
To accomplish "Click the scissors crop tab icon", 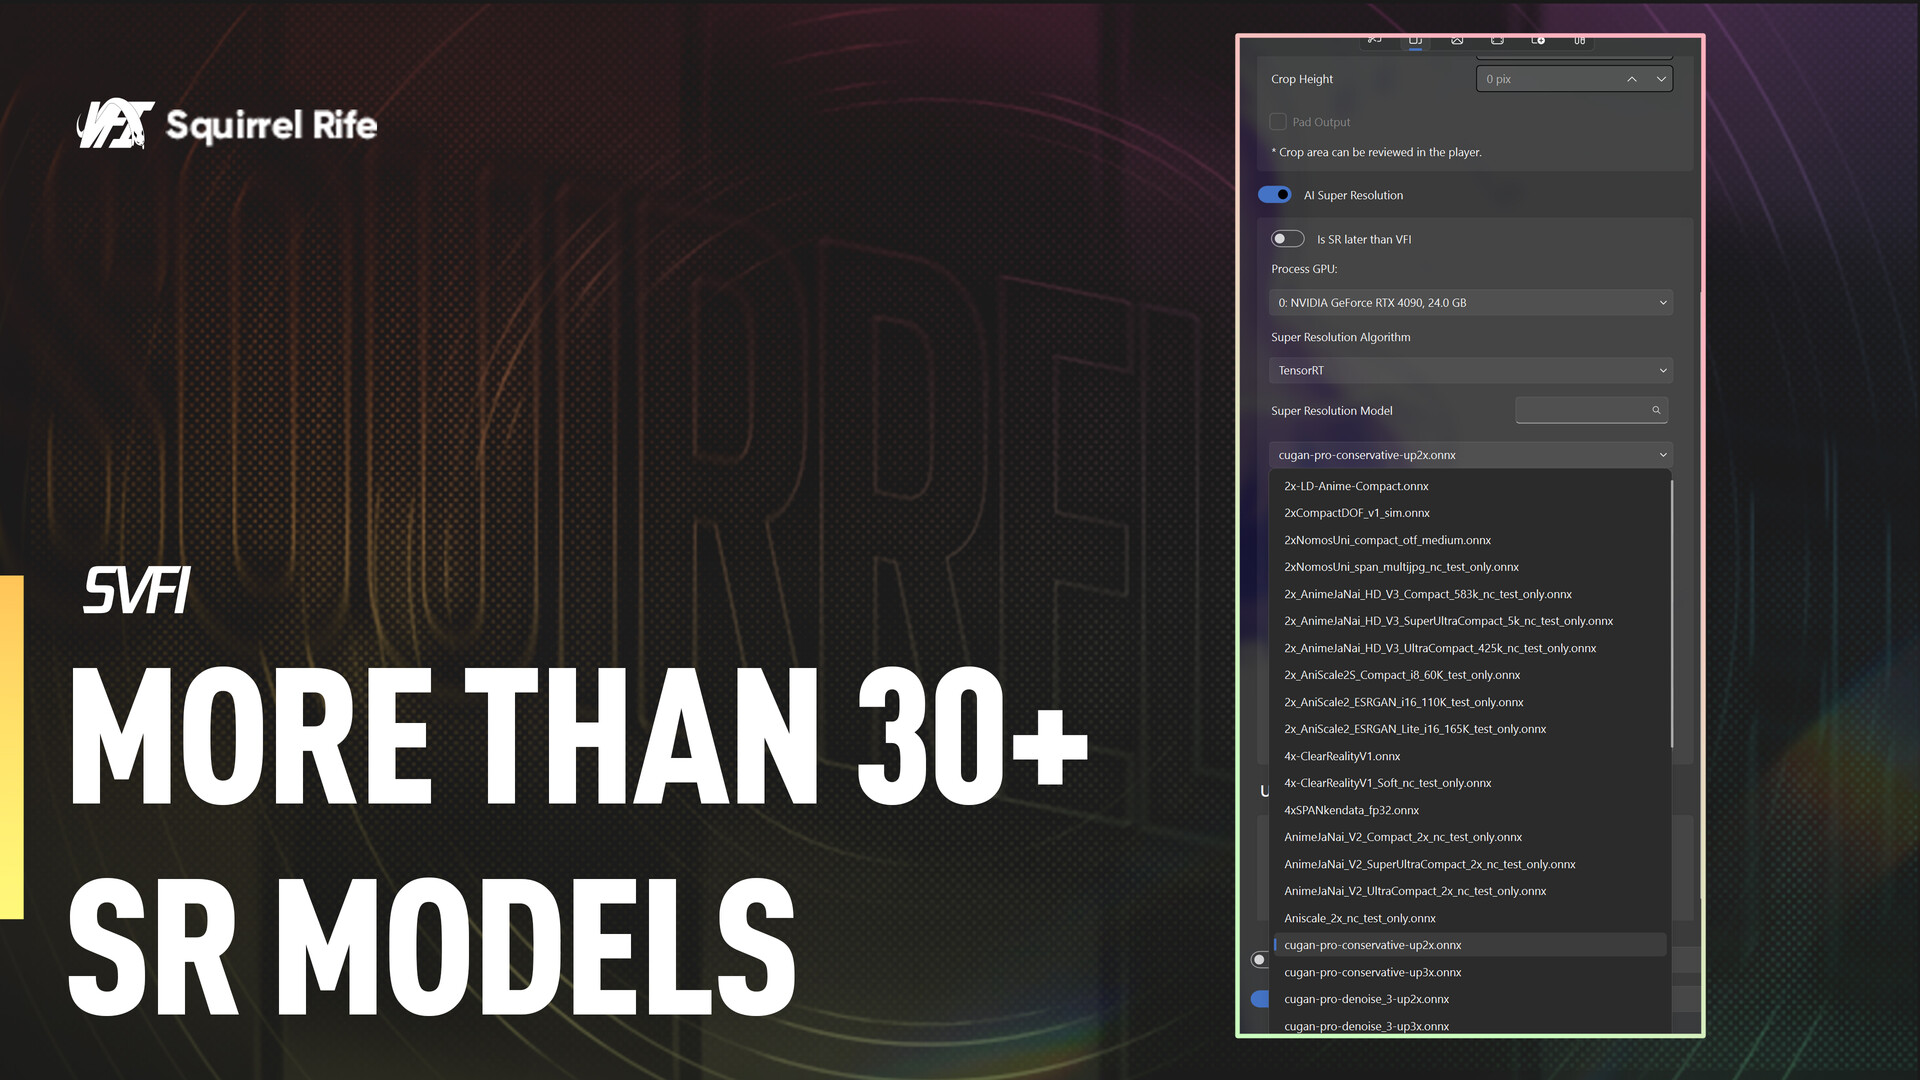I will (x=1375, y=40).
